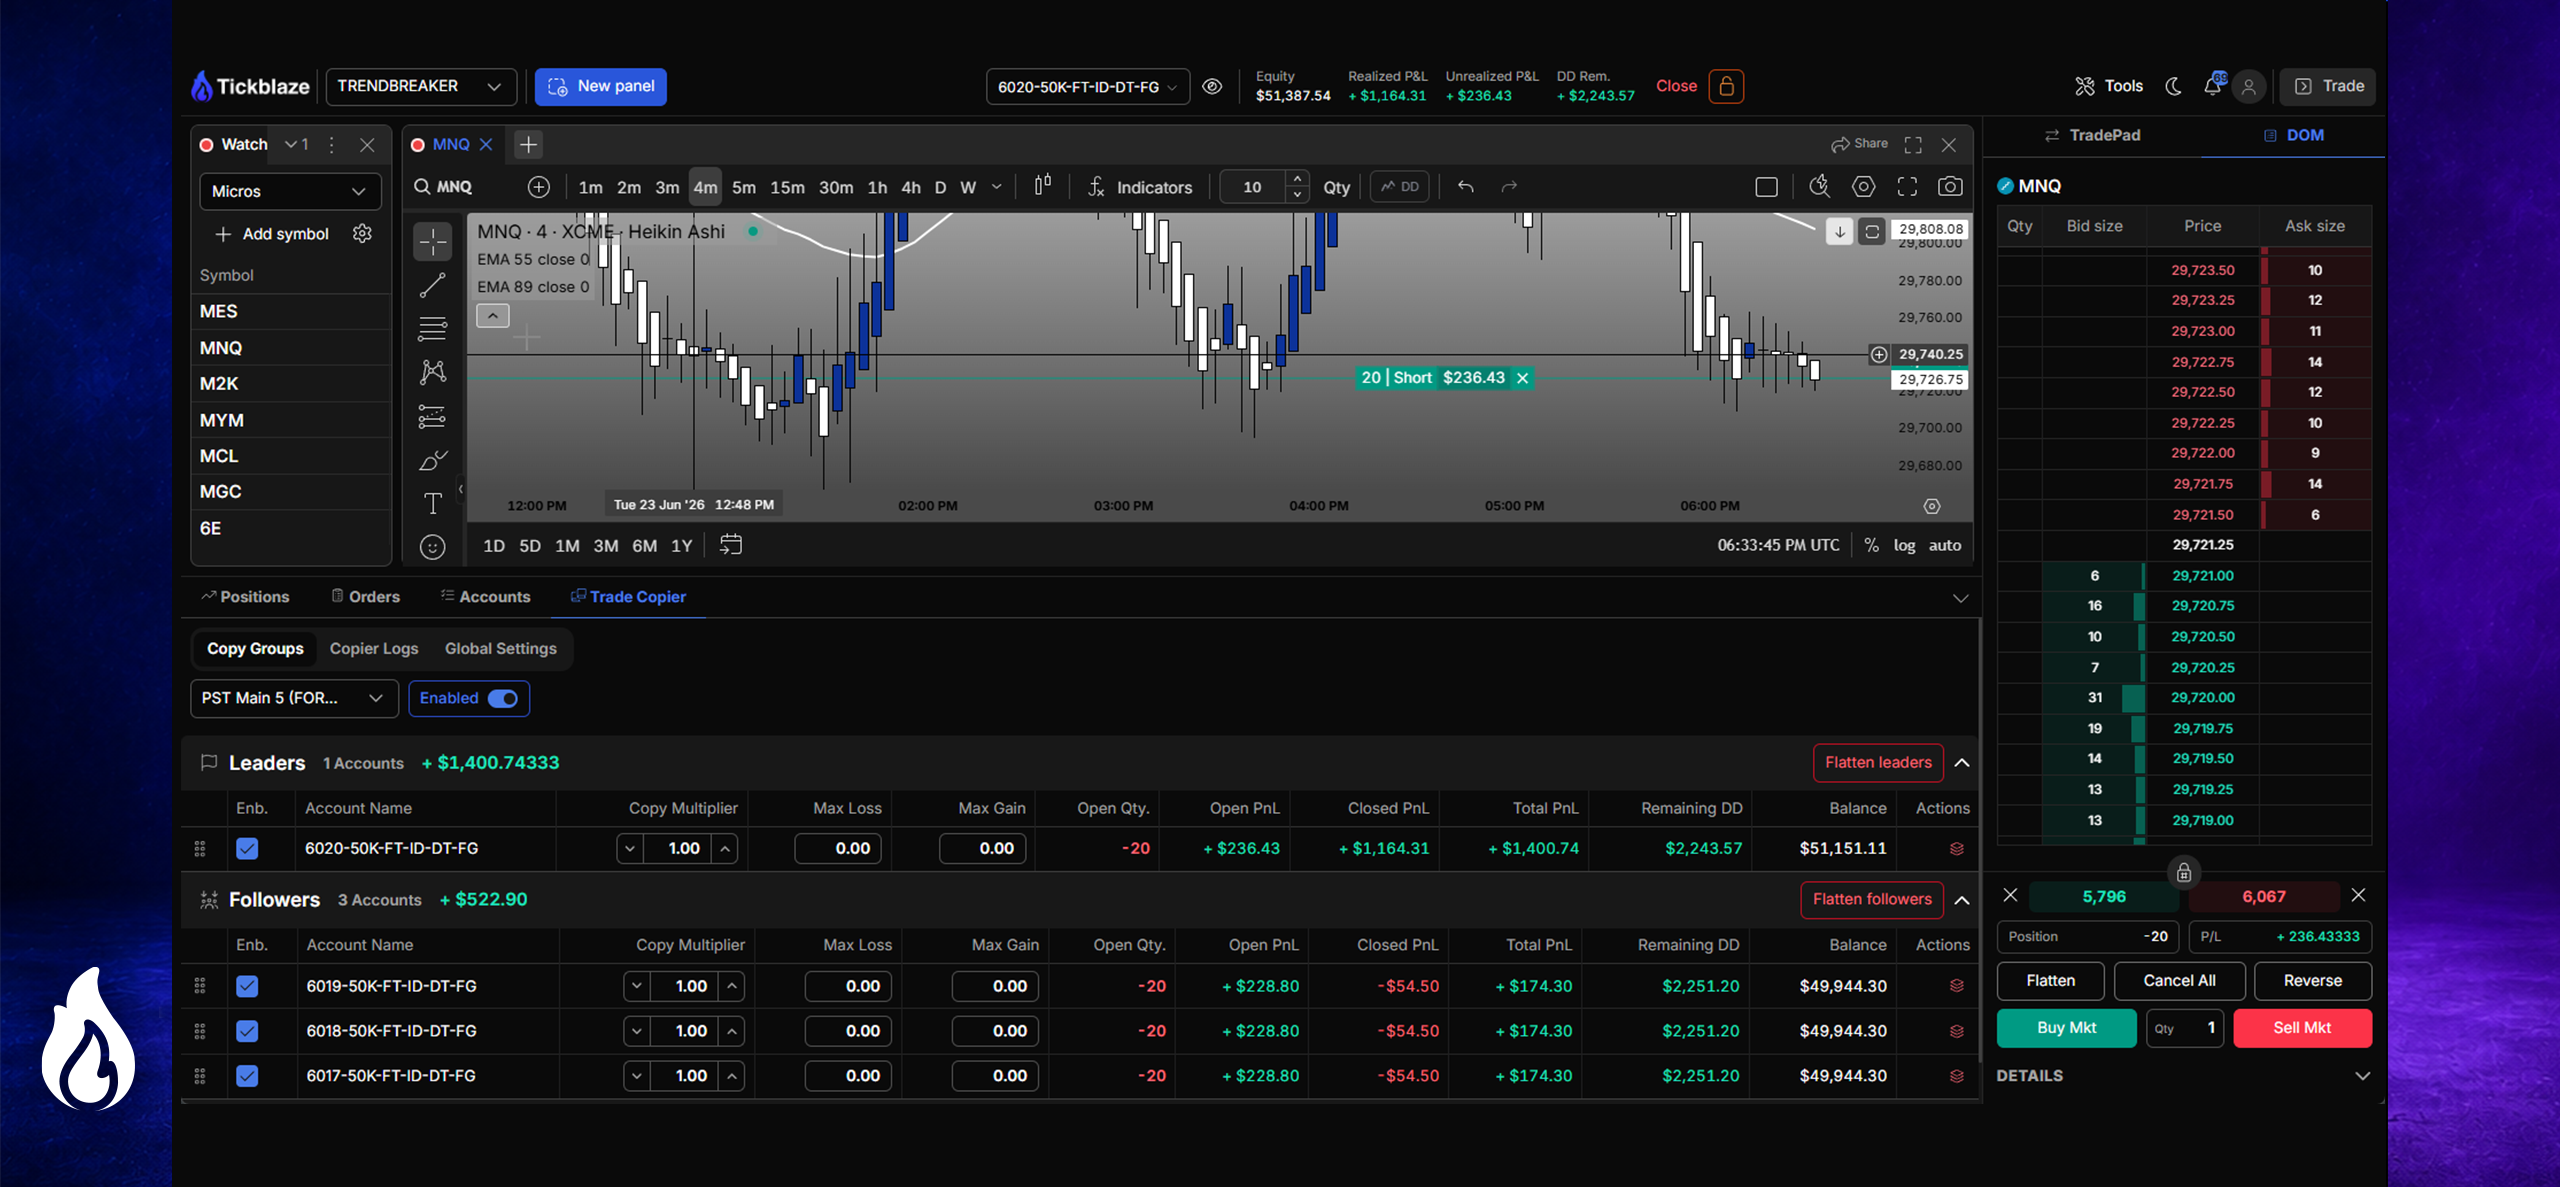The width and height of the screenshot is (2560, 1187).
Task: Open the Micros watchlist dropdown
Action: (290, 191)
